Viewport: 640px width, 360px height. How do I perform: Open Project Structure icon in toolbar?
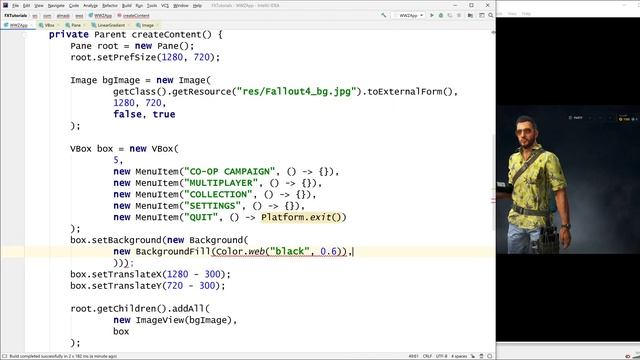pyautogui.click(x=470, y=15)
